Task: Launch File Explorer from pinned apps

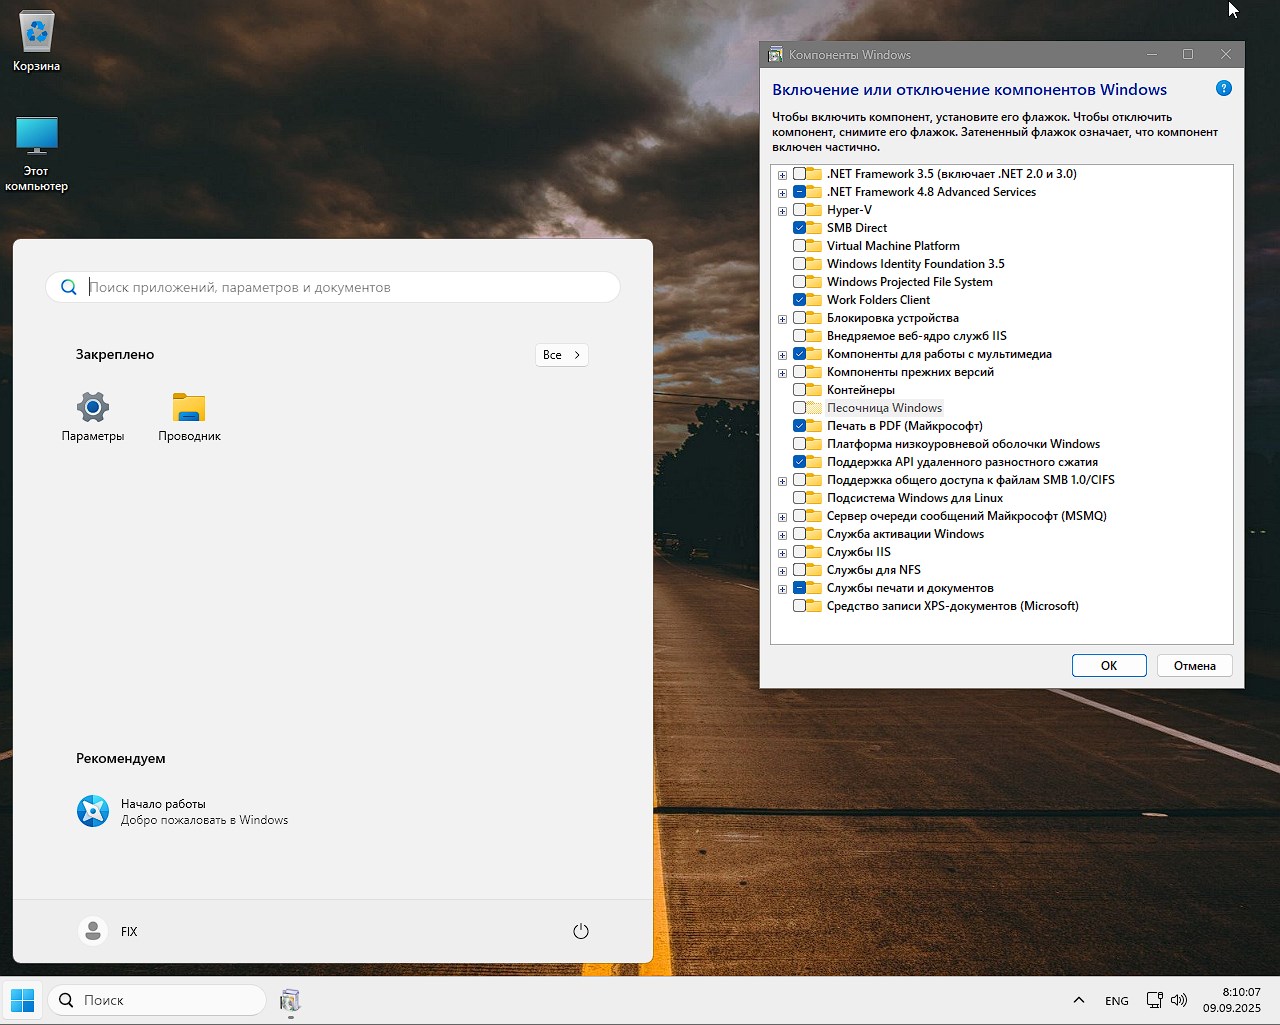Action: [189, 407]
